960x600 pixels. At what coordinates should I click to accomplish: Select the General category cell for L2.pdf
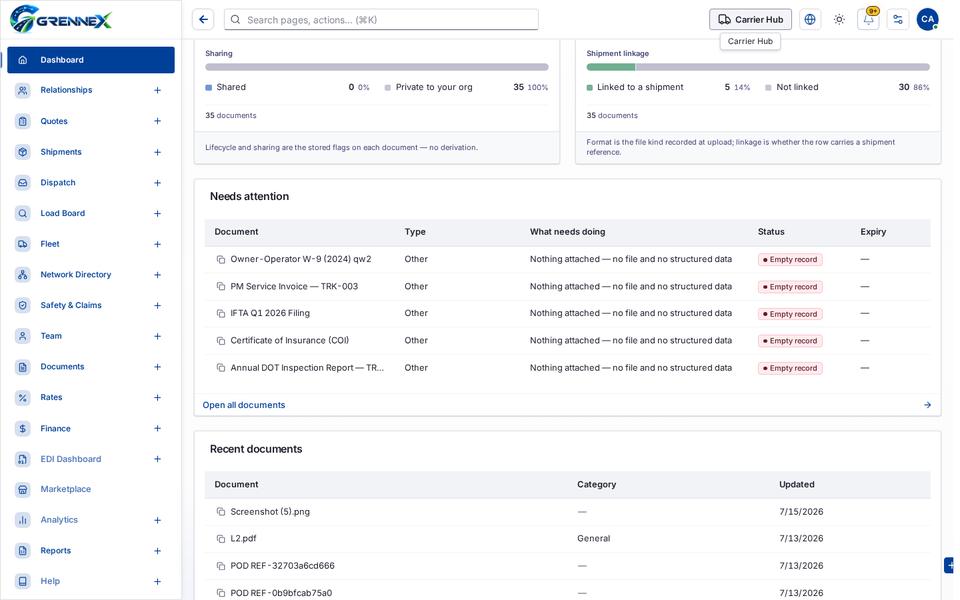pos(593,539)
